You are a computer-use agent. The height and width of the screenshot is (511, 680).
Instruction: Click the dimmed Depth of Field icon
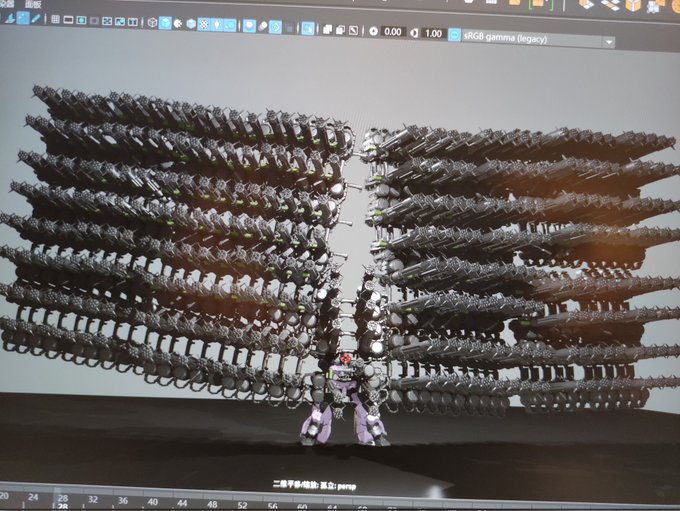[x=289, y=28]
